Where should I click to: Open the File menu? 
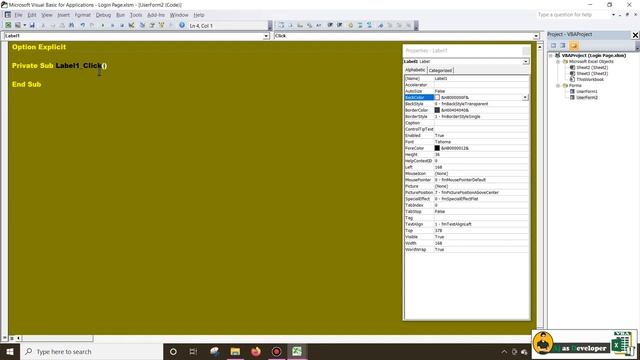pyautogui.click(x=18, y=15)
